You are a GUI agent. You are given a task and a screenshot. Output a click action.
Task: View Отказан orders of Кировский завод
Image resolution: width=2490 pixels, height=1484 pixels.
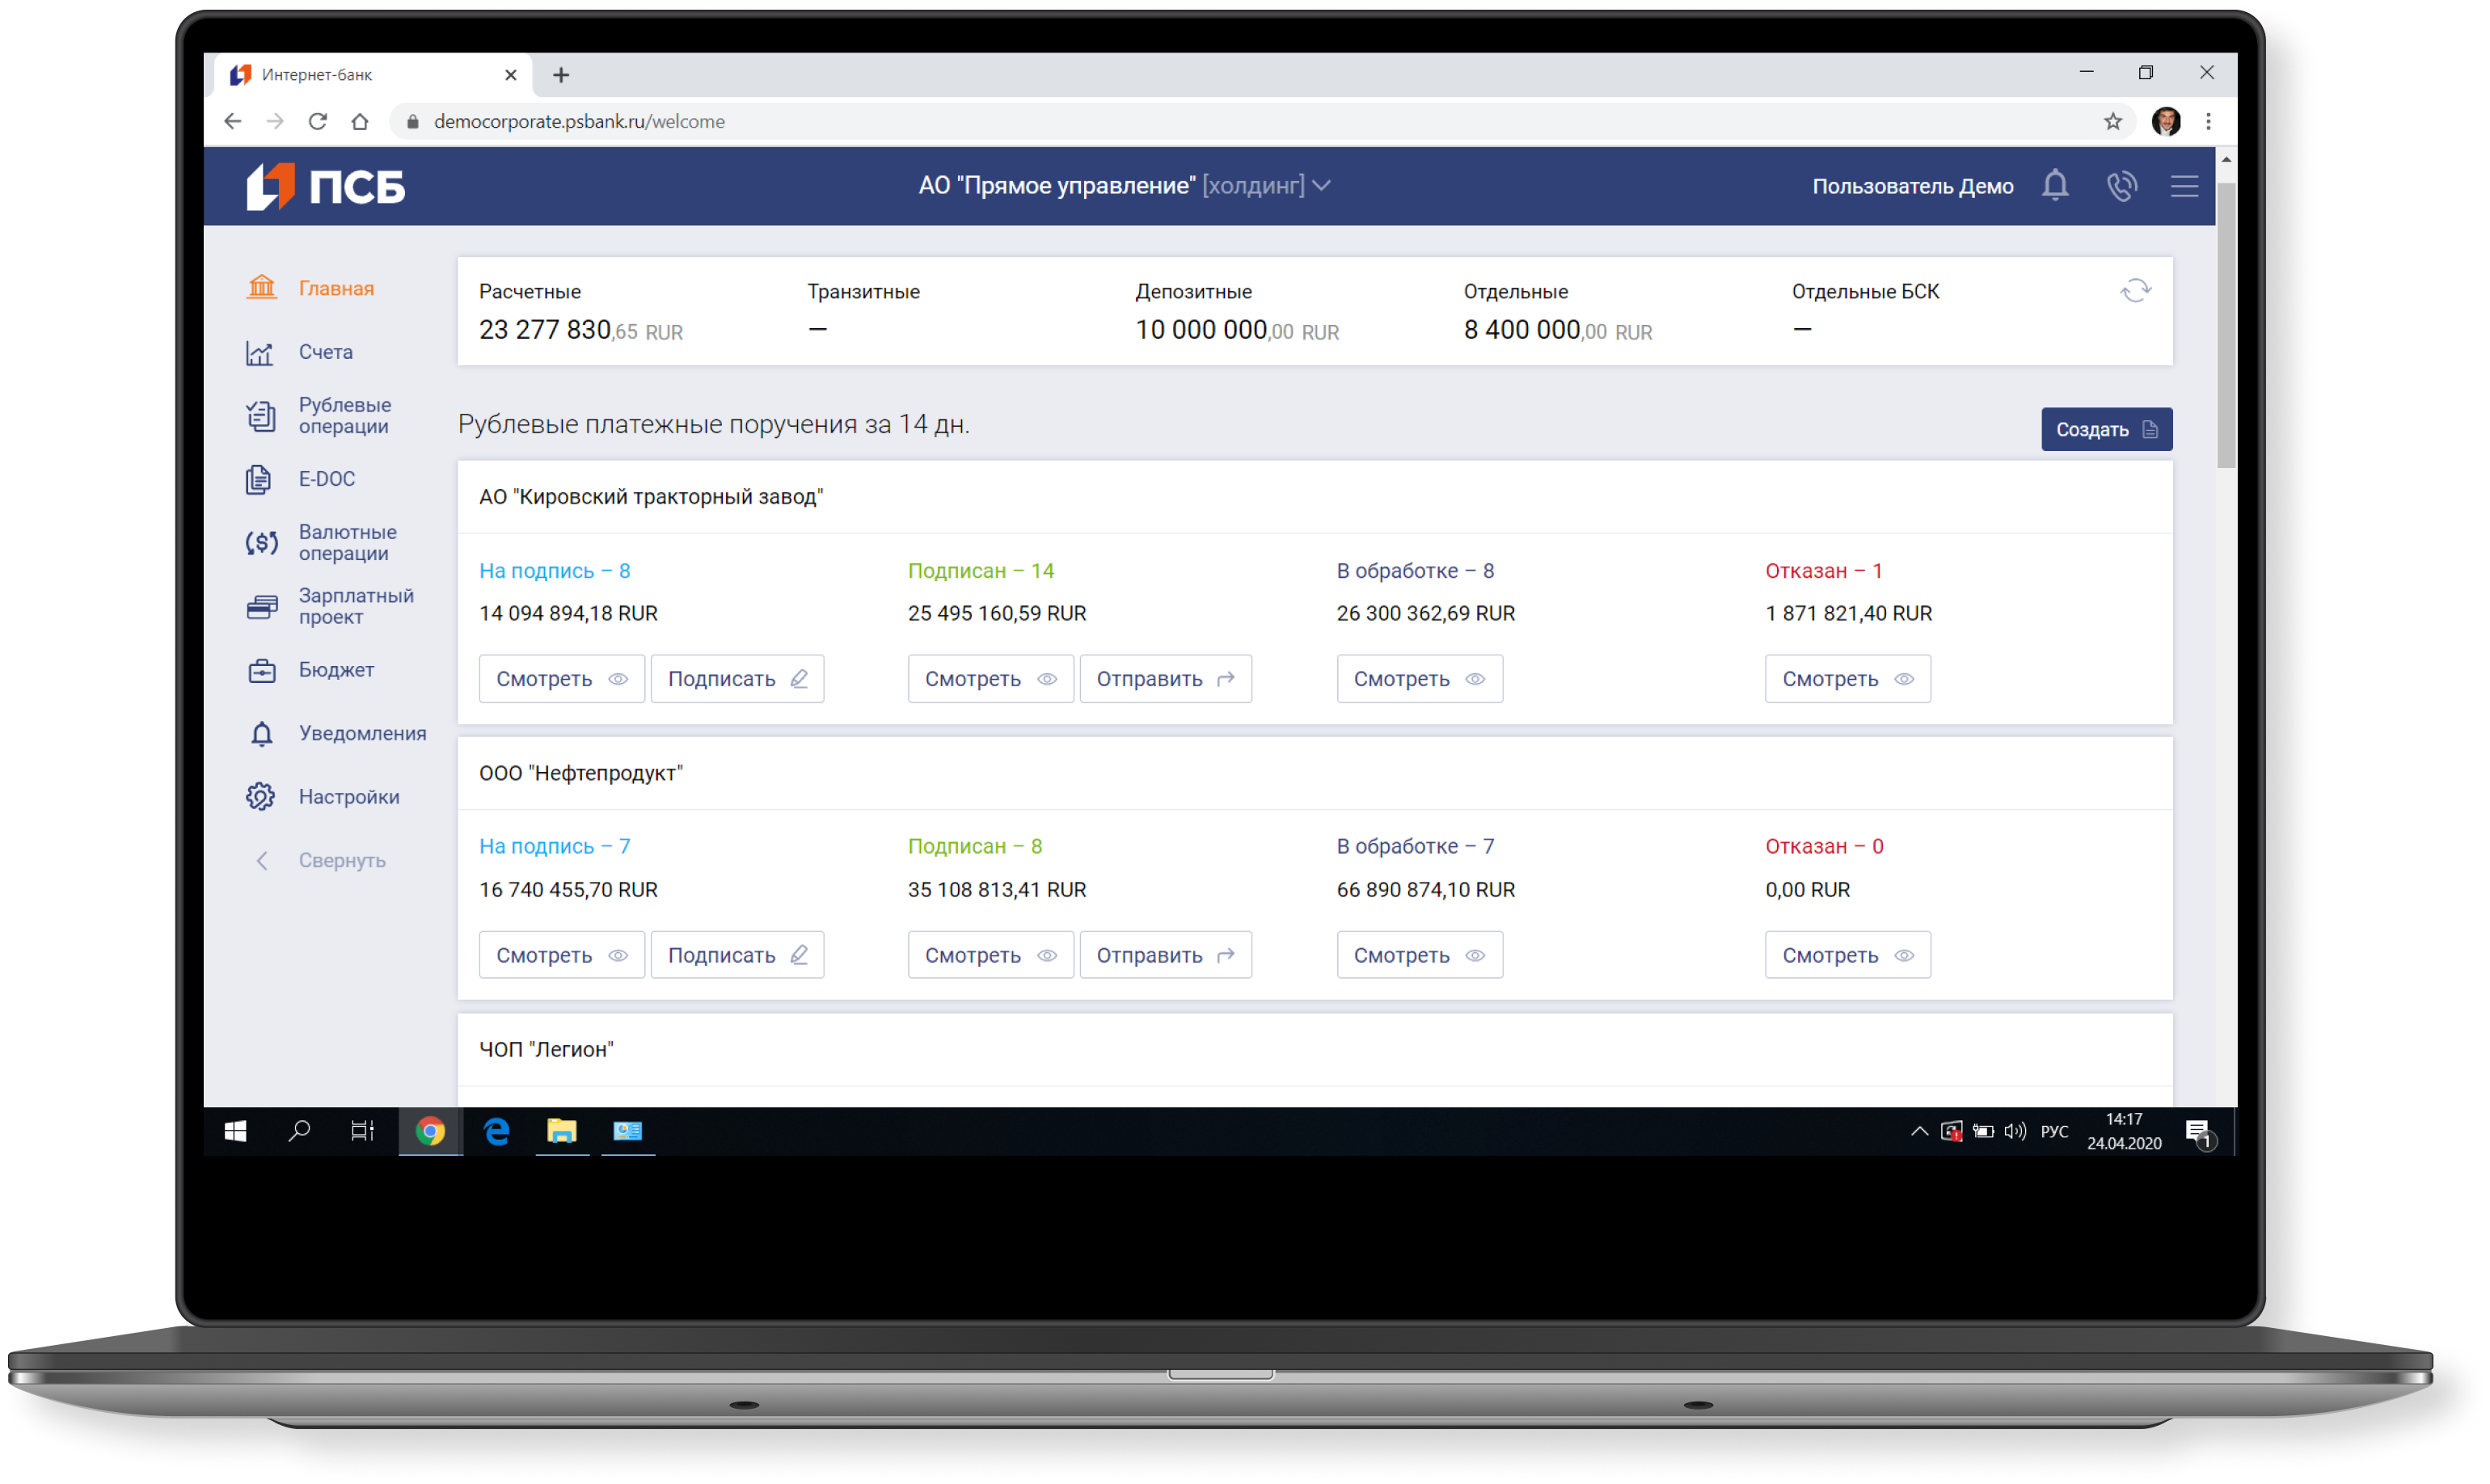click(x=1847, y=679)
